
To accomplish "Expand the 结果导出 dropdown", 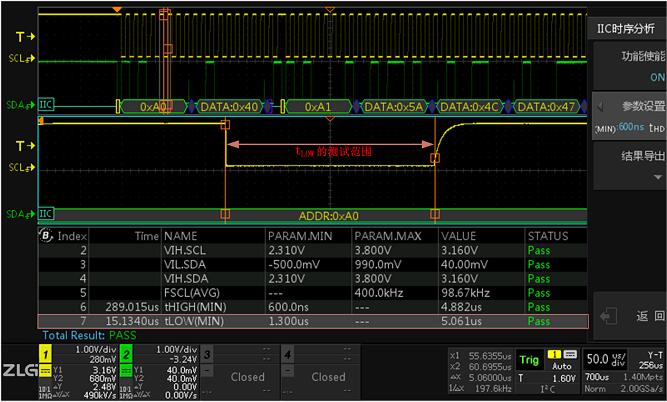I will (626, 165).
